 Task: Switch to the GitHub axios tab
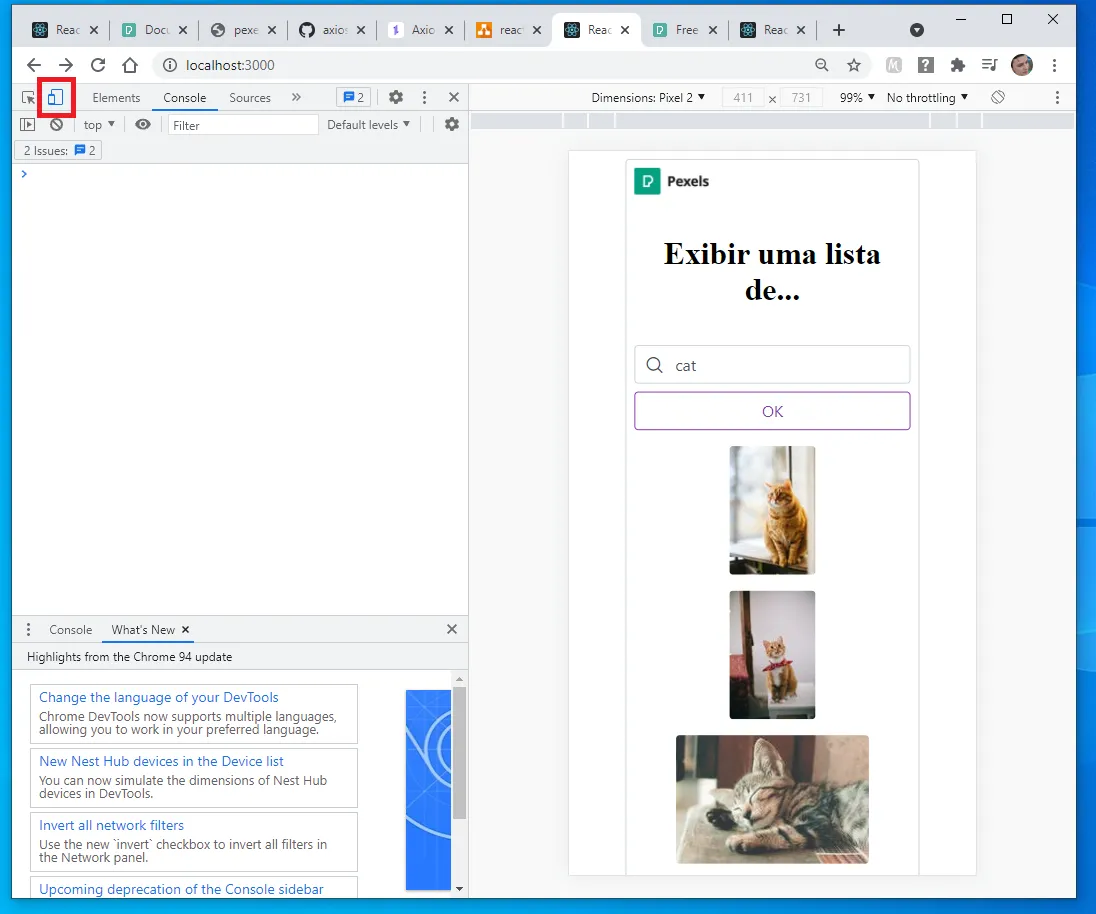(331, 29)
